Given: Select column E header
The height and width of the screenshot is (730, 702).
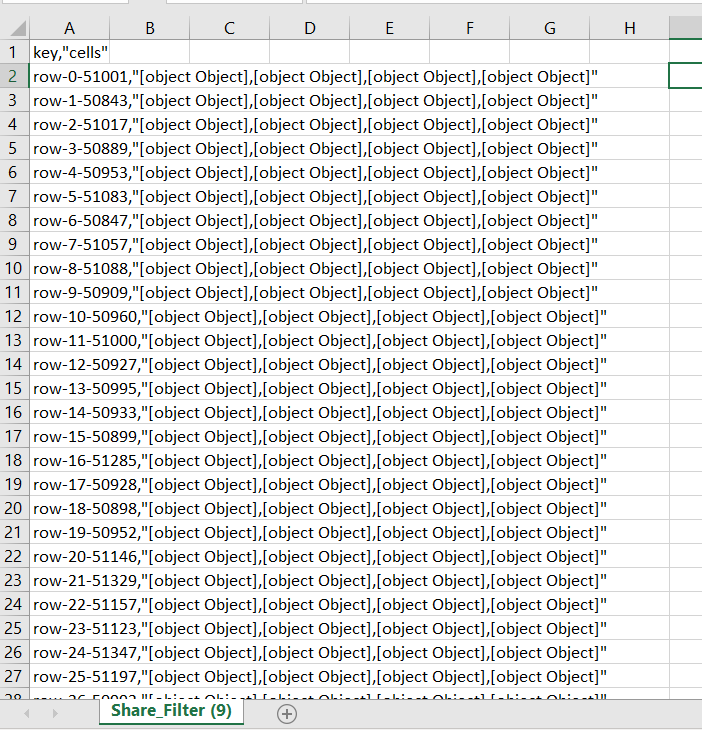Looking at the screenshot, I should (x=390, y=28).
